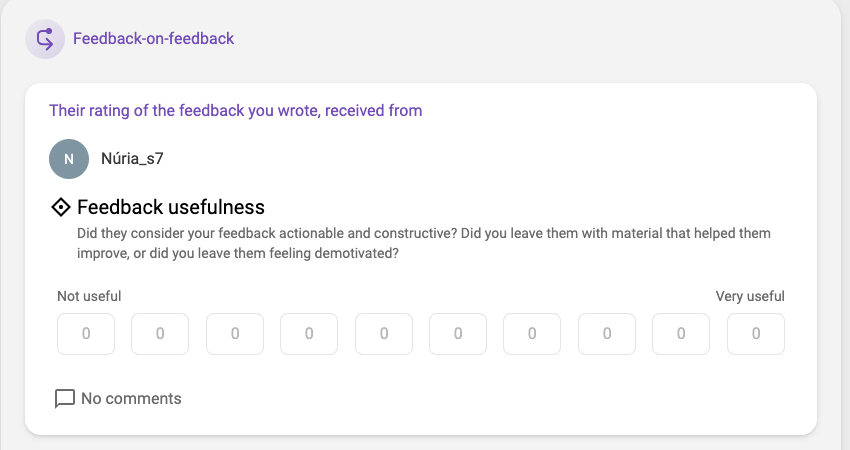Open Núria_s7's profile name
The image size is (850, 450).
(x=132, y=158)
